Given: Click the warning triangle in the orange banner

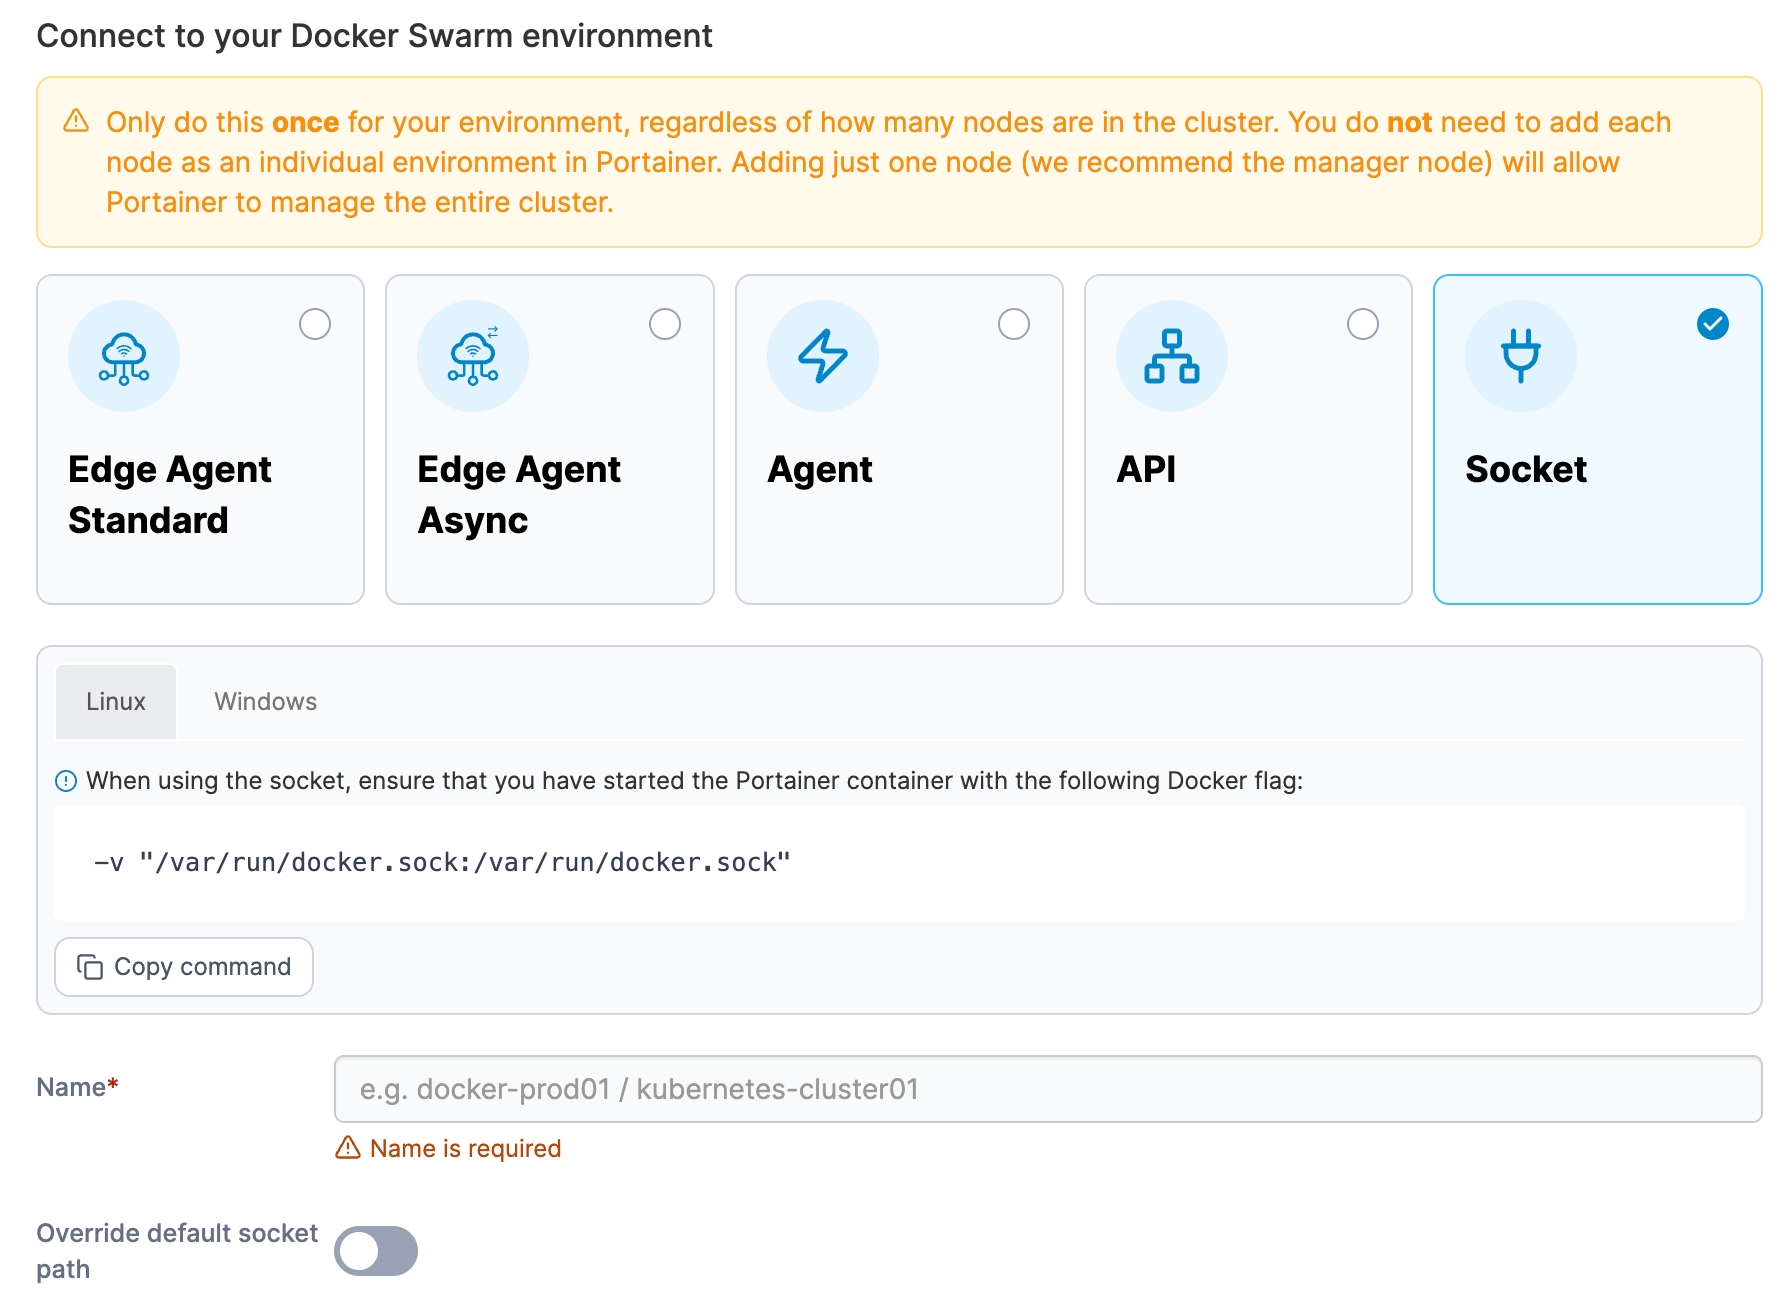Looking at the screenshot, I should click(77, 121).
